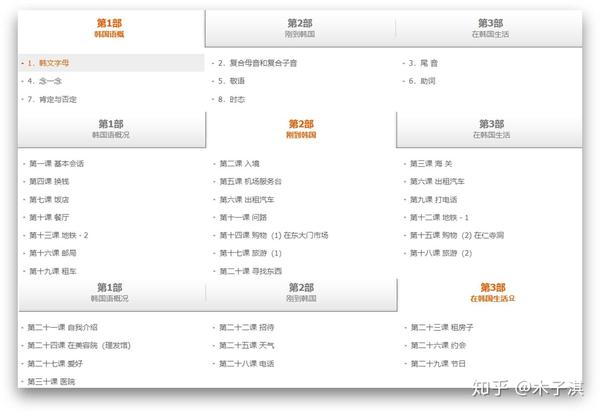
Task: Open 第十四课 购物 (1) 在东大门市场
Action: [274, 235]
